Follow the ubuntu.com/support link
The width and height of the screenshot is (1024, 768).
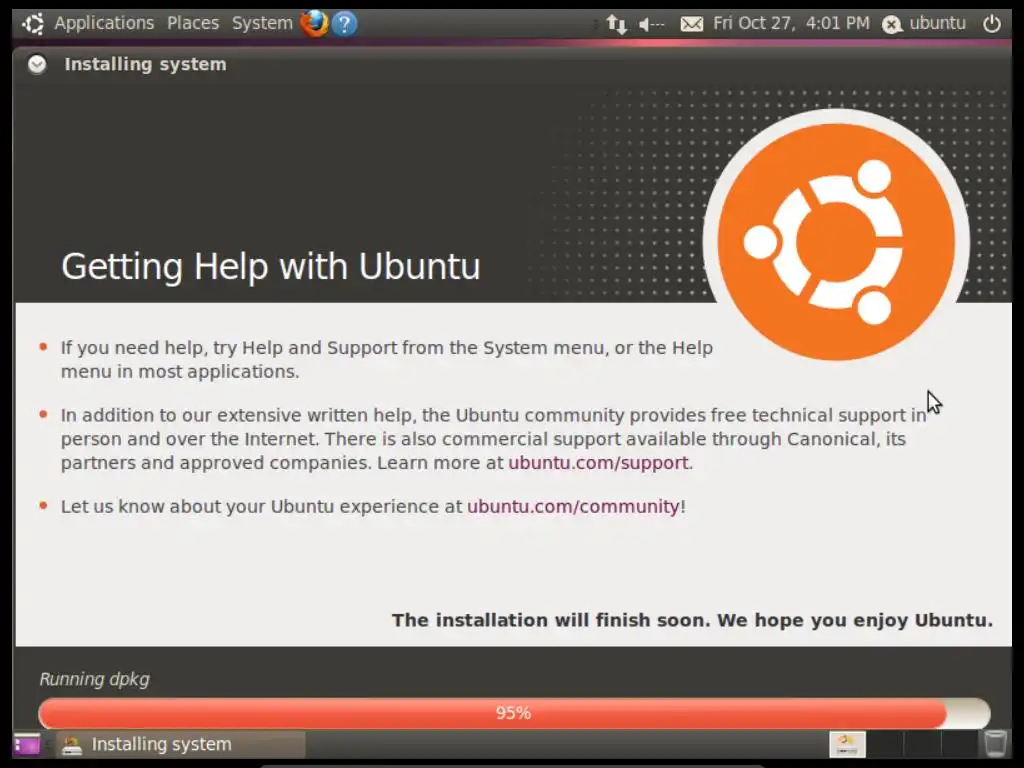point(598,463)
